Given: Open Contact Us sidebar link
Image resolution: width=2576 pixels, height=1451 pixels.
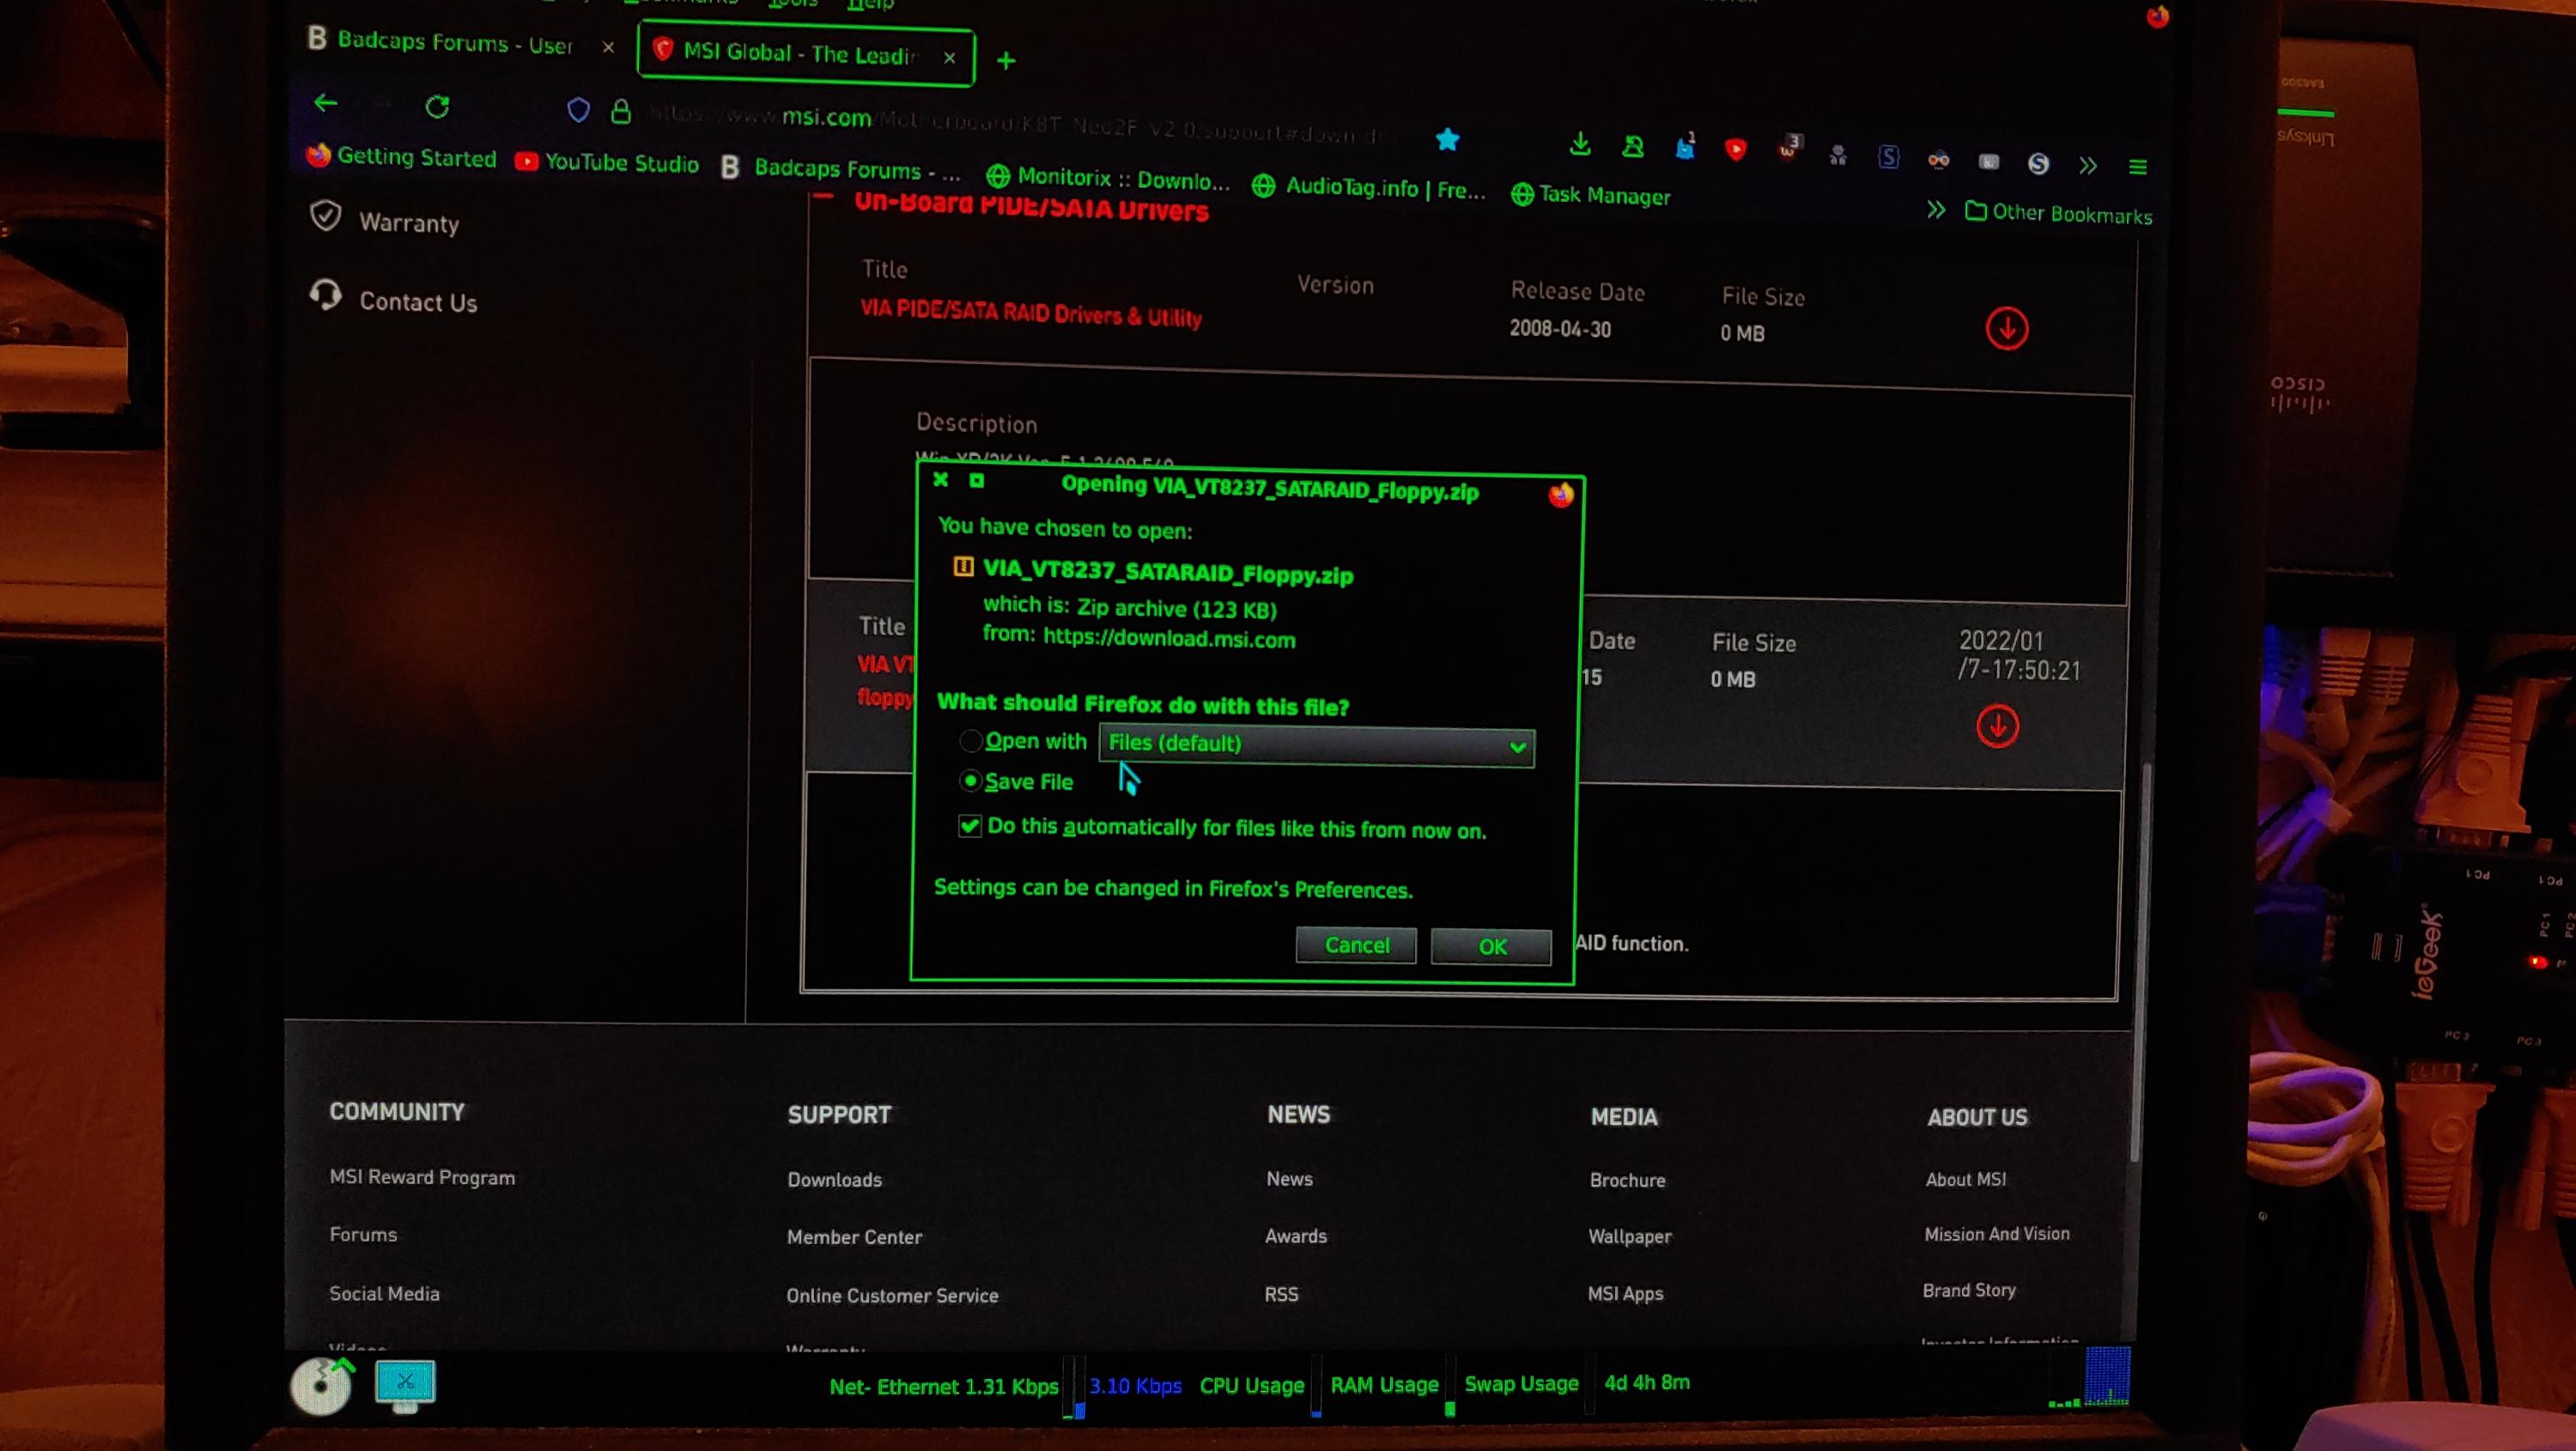Looking at the screenshot, I should pyautogui.click(x=418, y=302).
